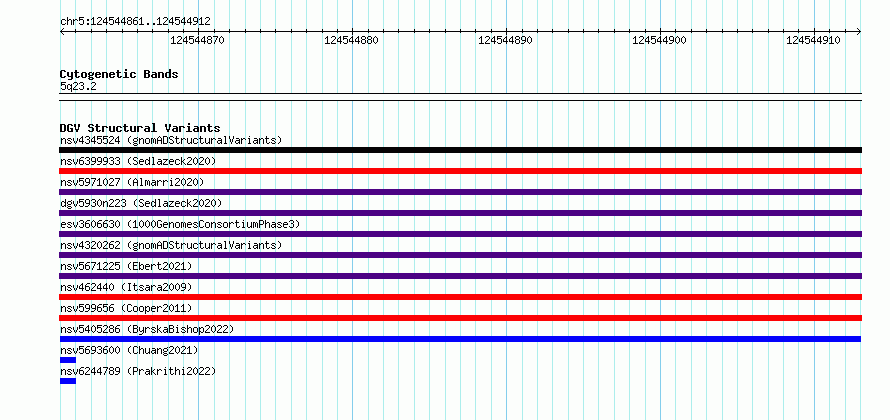
Task: Click the purple nsv5671225 variant bar
Action: (460, 276)
